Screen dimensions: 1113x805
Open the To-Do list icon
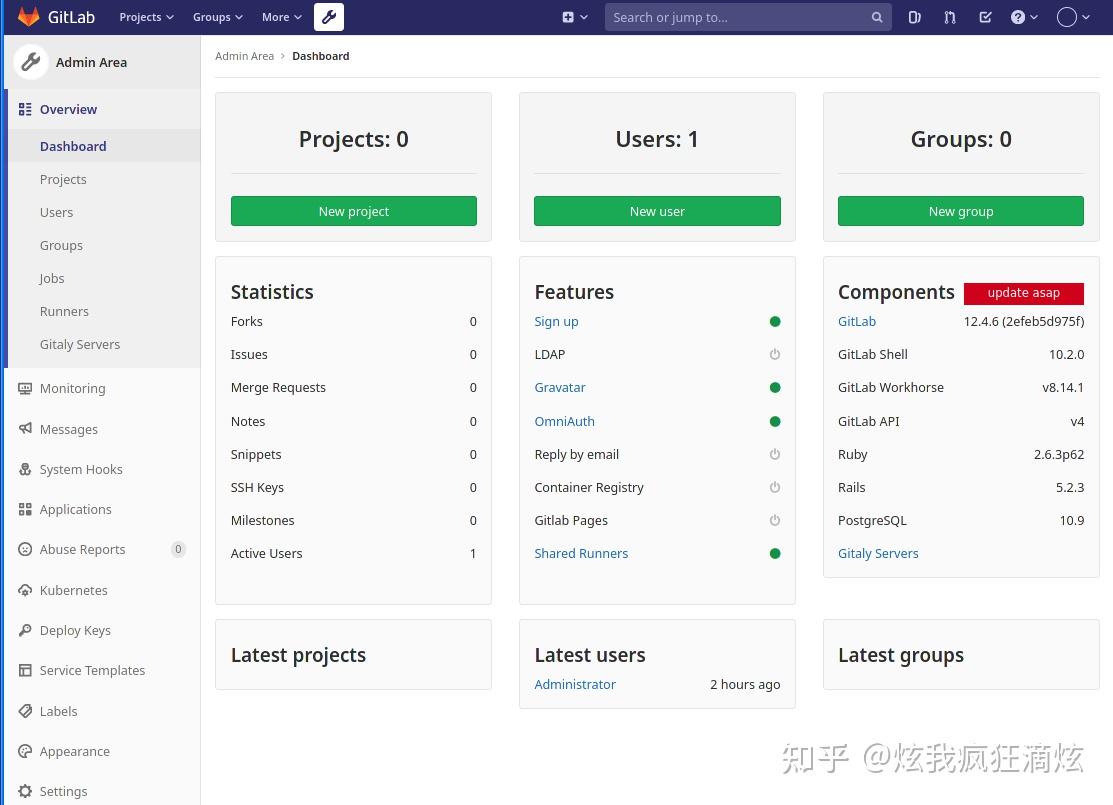point(984,17)
